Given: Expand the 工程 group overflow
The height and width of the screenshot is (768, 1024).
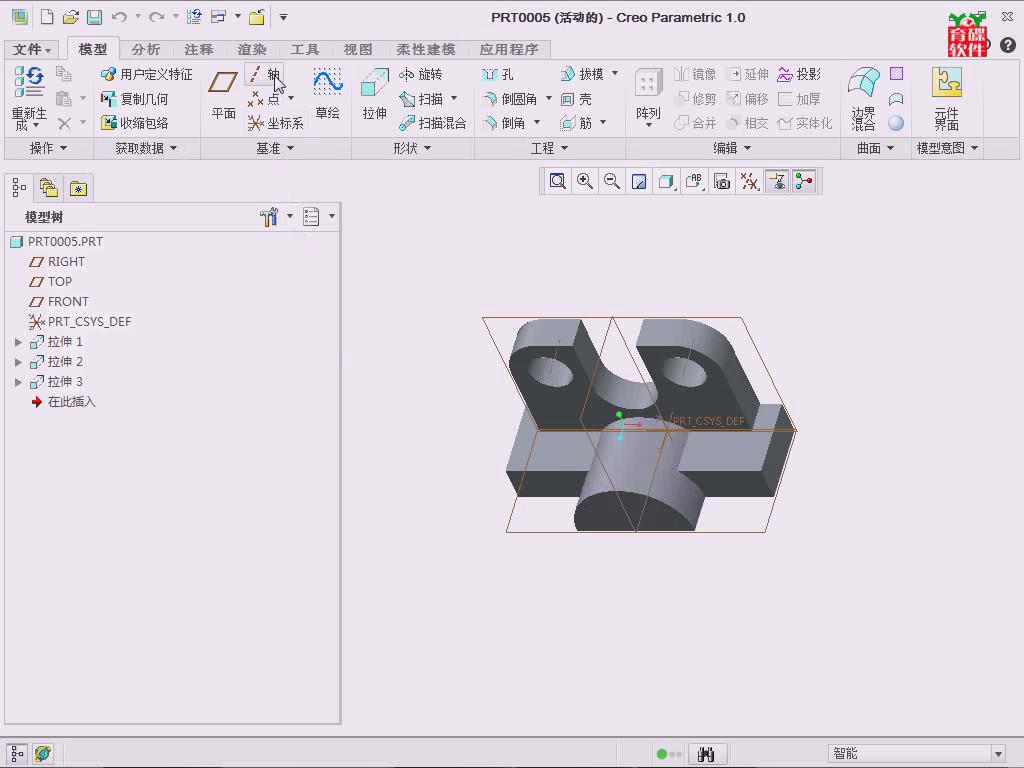Looking at the screenshot, I should tap(549, 148).
